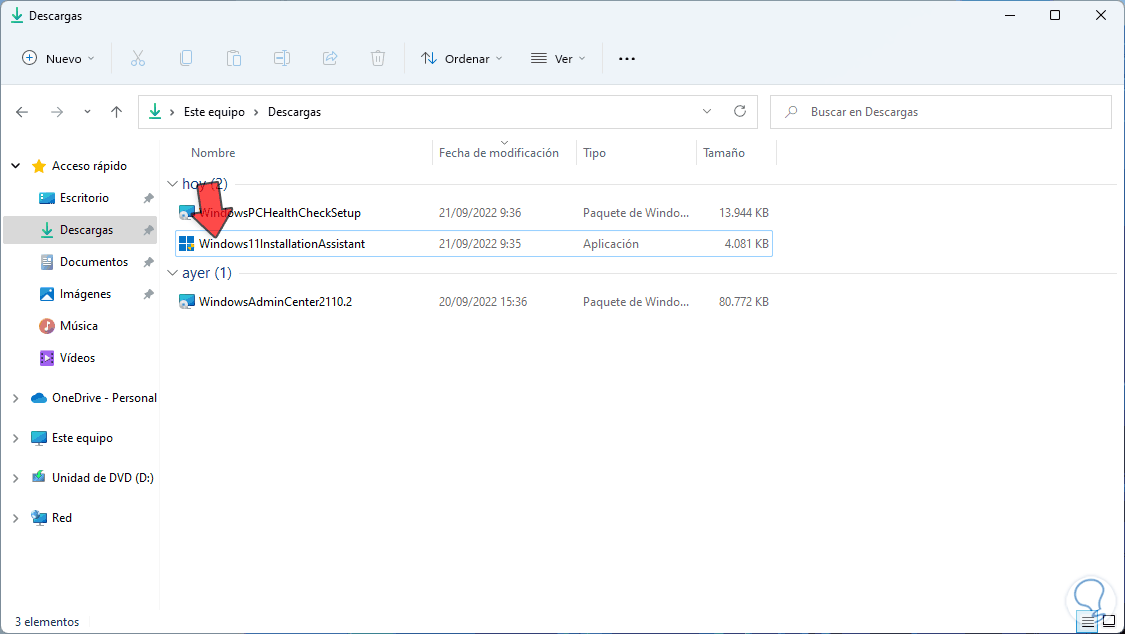The height and width of the screenshot is (634, 1125).
Task: Open recent locations dropdown chevron
Action: point(87,112)
